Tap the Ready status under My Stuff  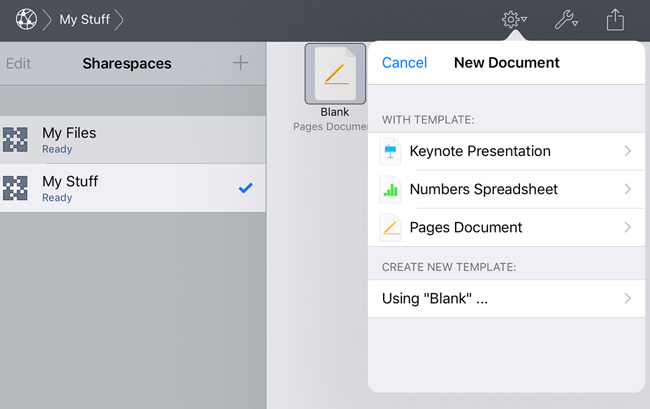pos(57,198)
